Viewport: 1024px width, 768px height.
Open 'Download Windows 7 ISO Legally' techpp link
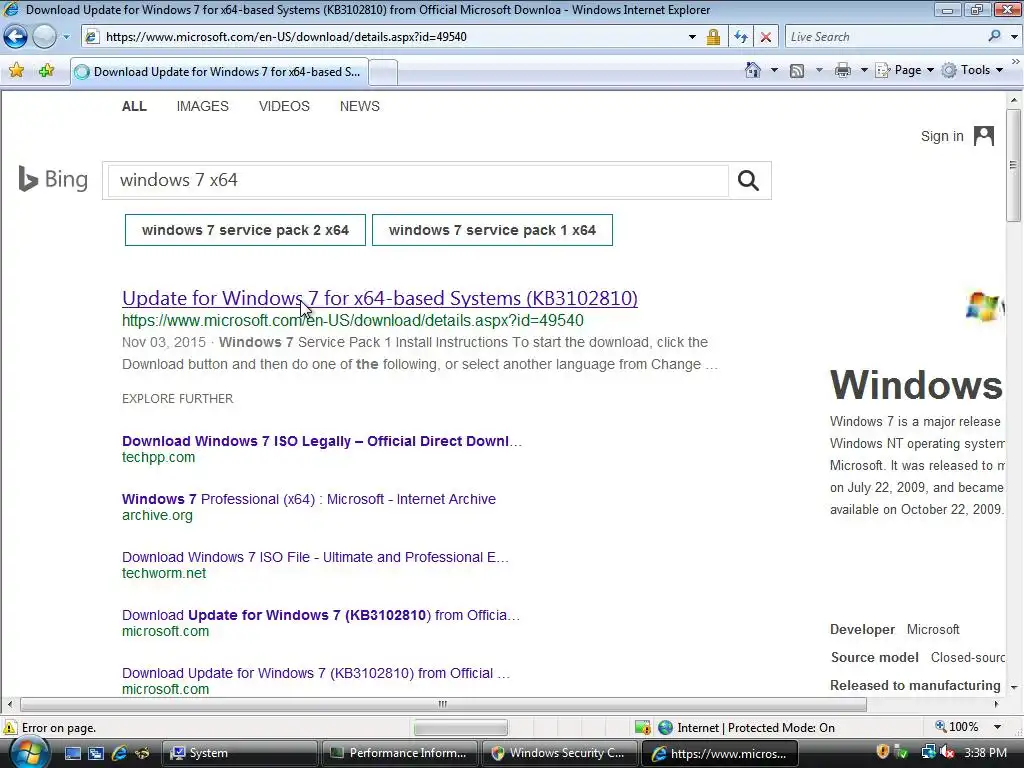click(x=321, y=441)
